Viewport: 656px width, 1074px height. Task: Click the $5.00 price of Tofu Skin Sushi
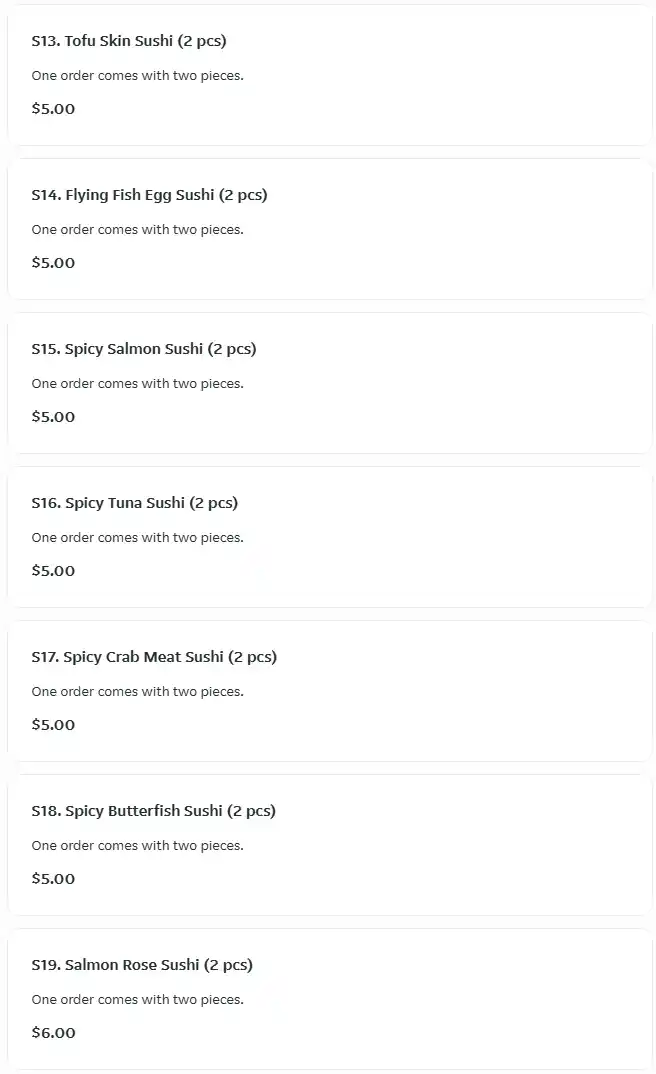(x=53, y=108)
